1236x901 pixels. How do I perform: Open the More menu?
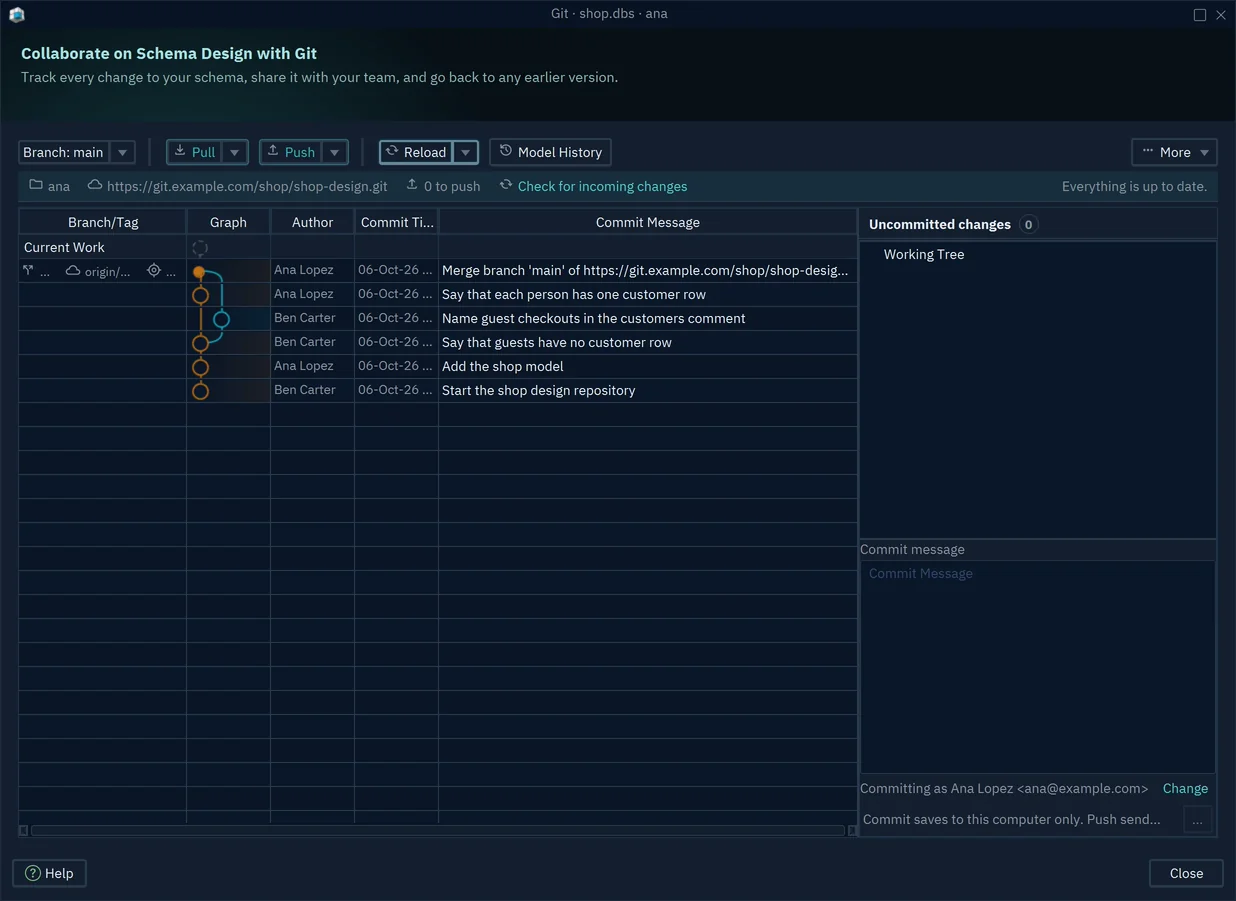(x=1174, y=152)
